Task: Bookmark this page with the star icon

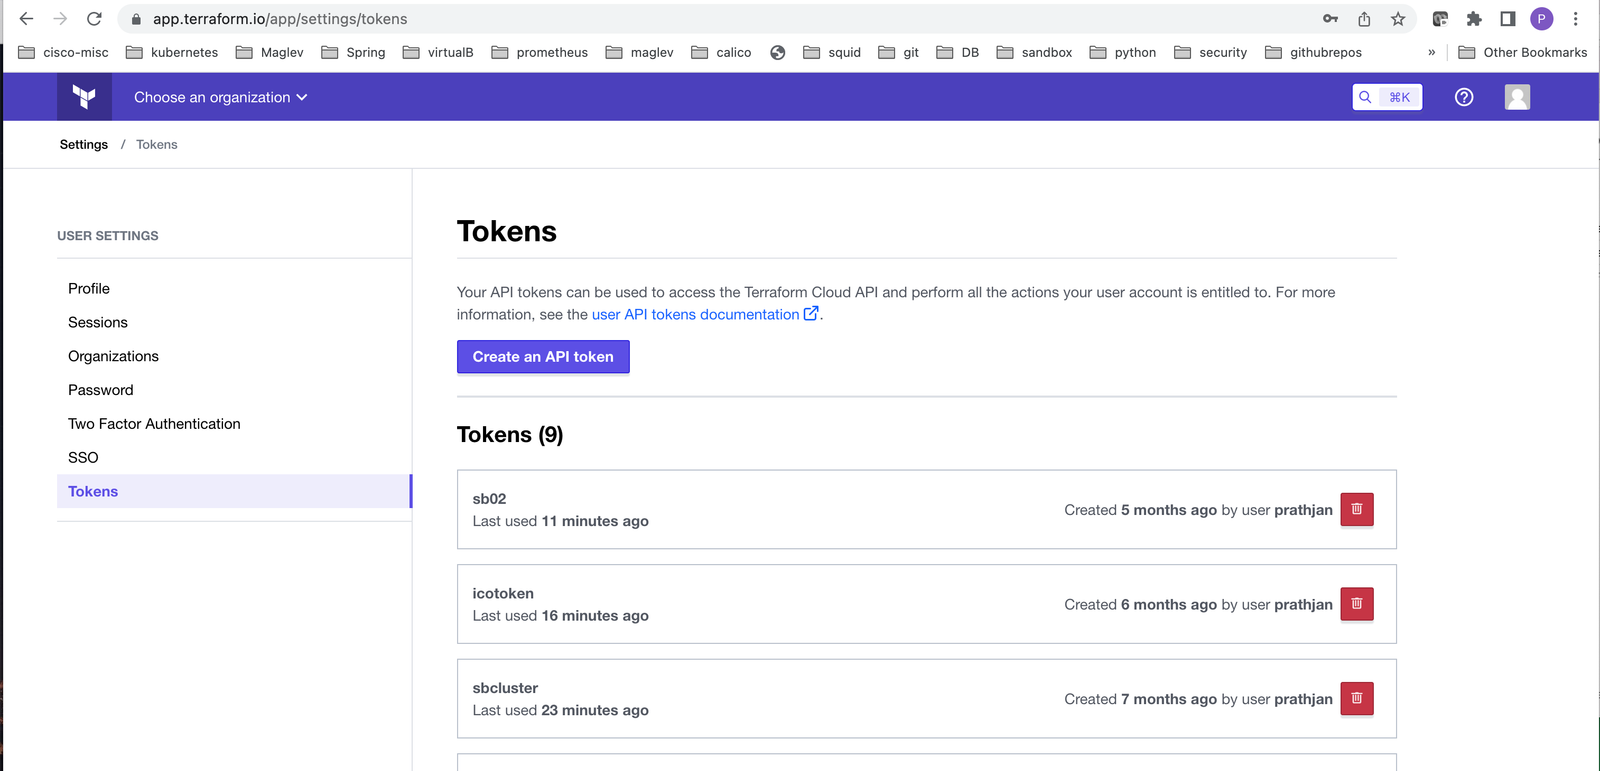Action: coord(1398,19)
